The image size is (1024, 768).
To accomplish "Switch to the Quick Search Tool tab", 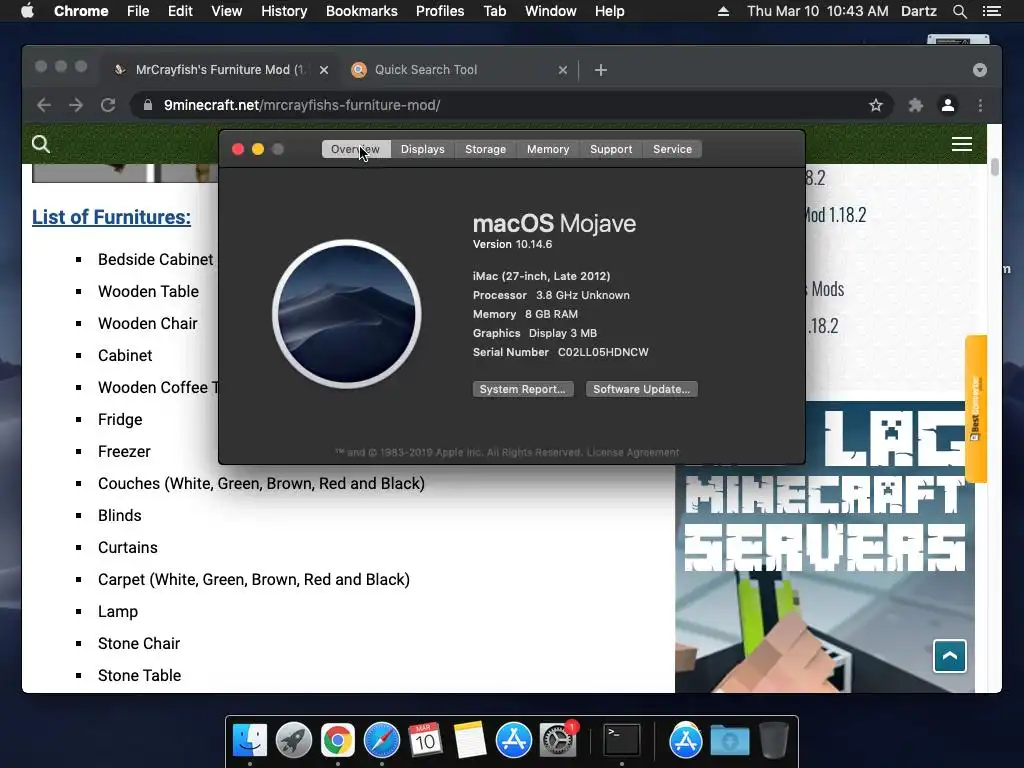I will pos(460,70).
